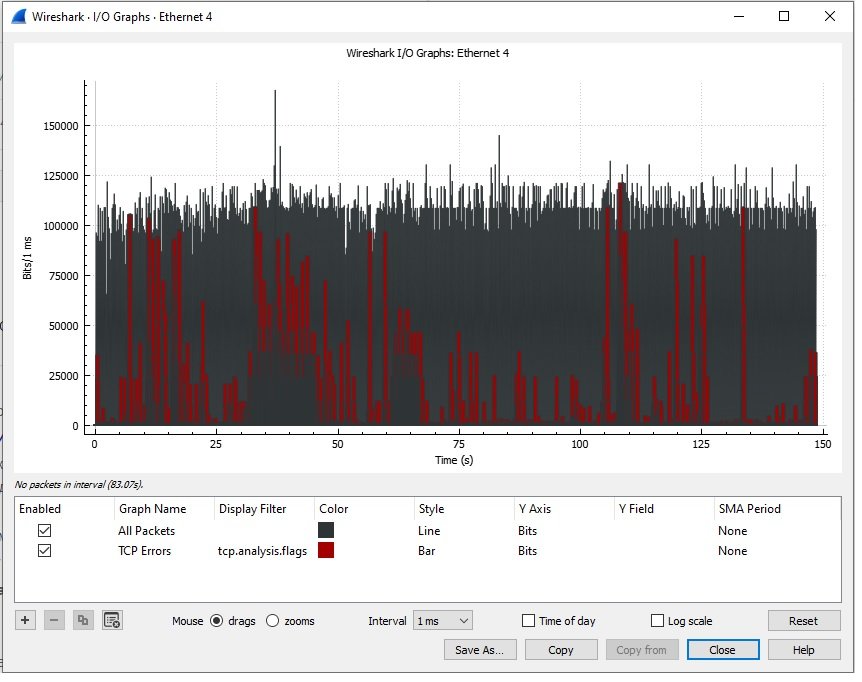Screen dimensions: 862x682
Task: Disable the All Packets graph checkbox
Action: [x=45, y=531]
